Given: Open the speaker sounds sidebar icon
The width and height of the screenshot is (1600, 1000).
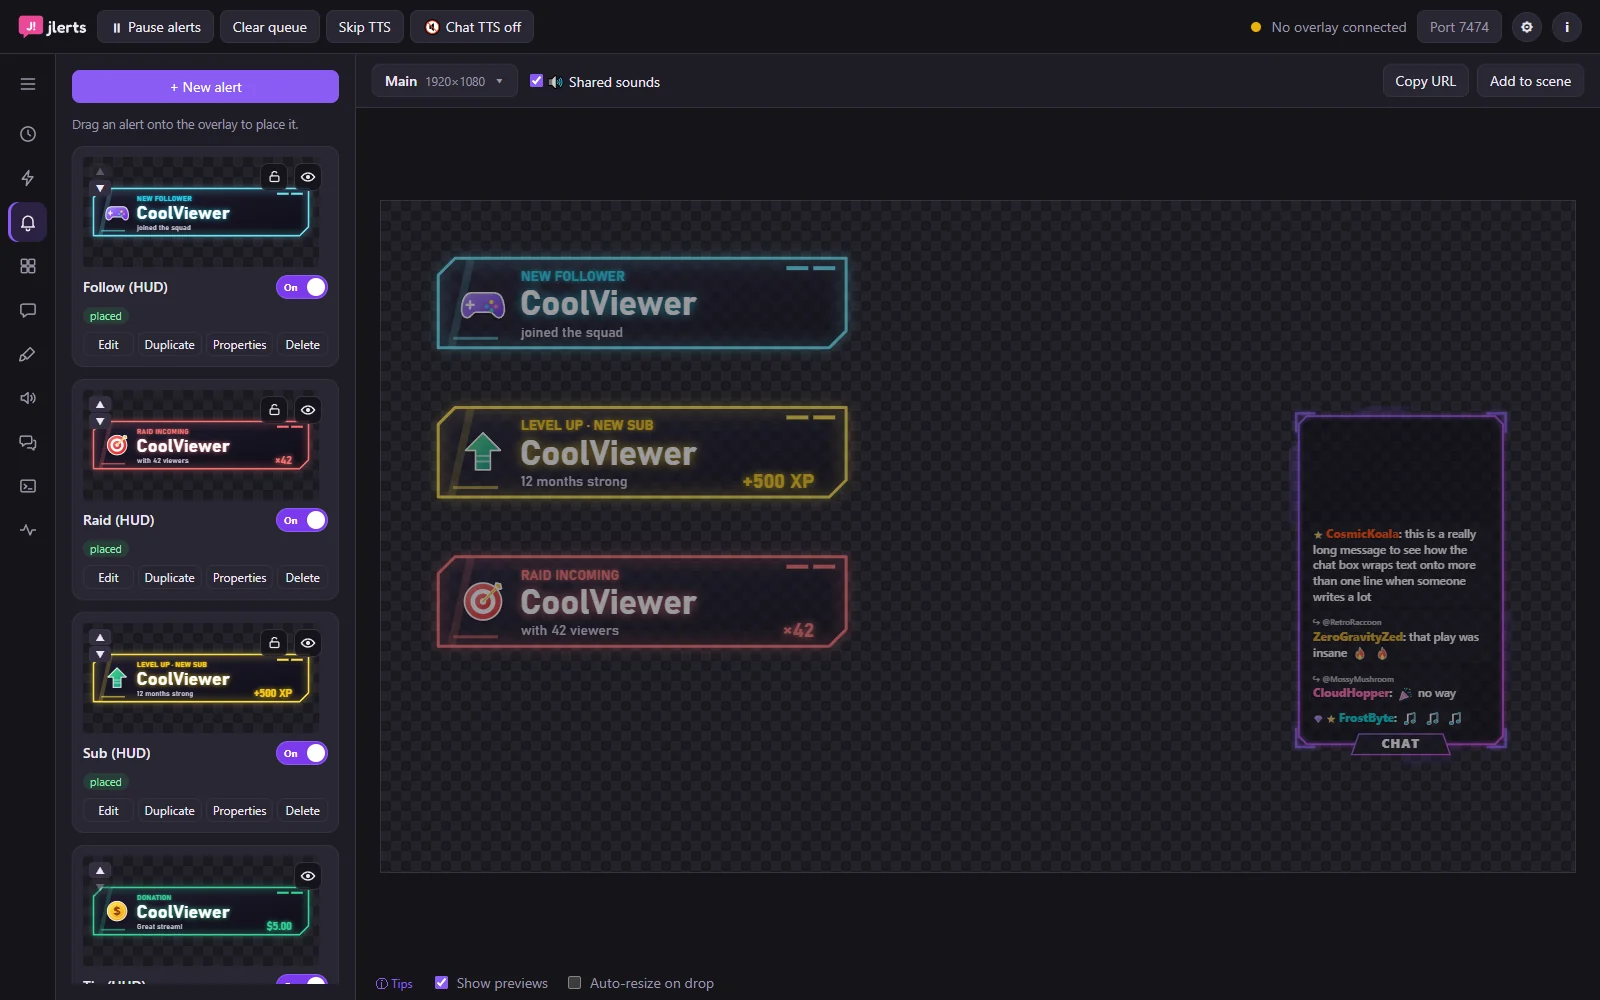Looking at the screenshot, I should pos(28,398).
